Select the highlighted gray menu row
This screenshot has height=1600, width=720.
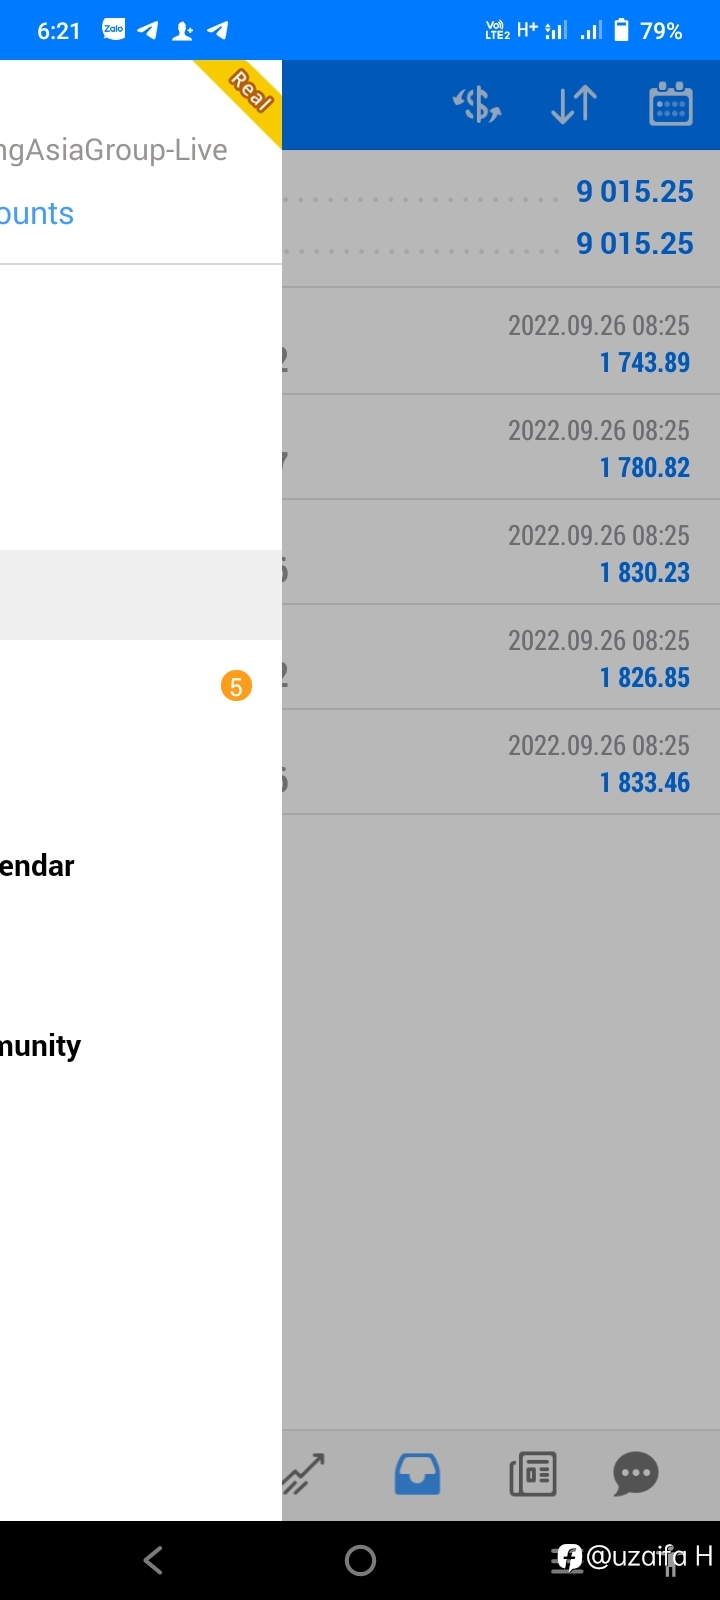click(x=141, y=595)
